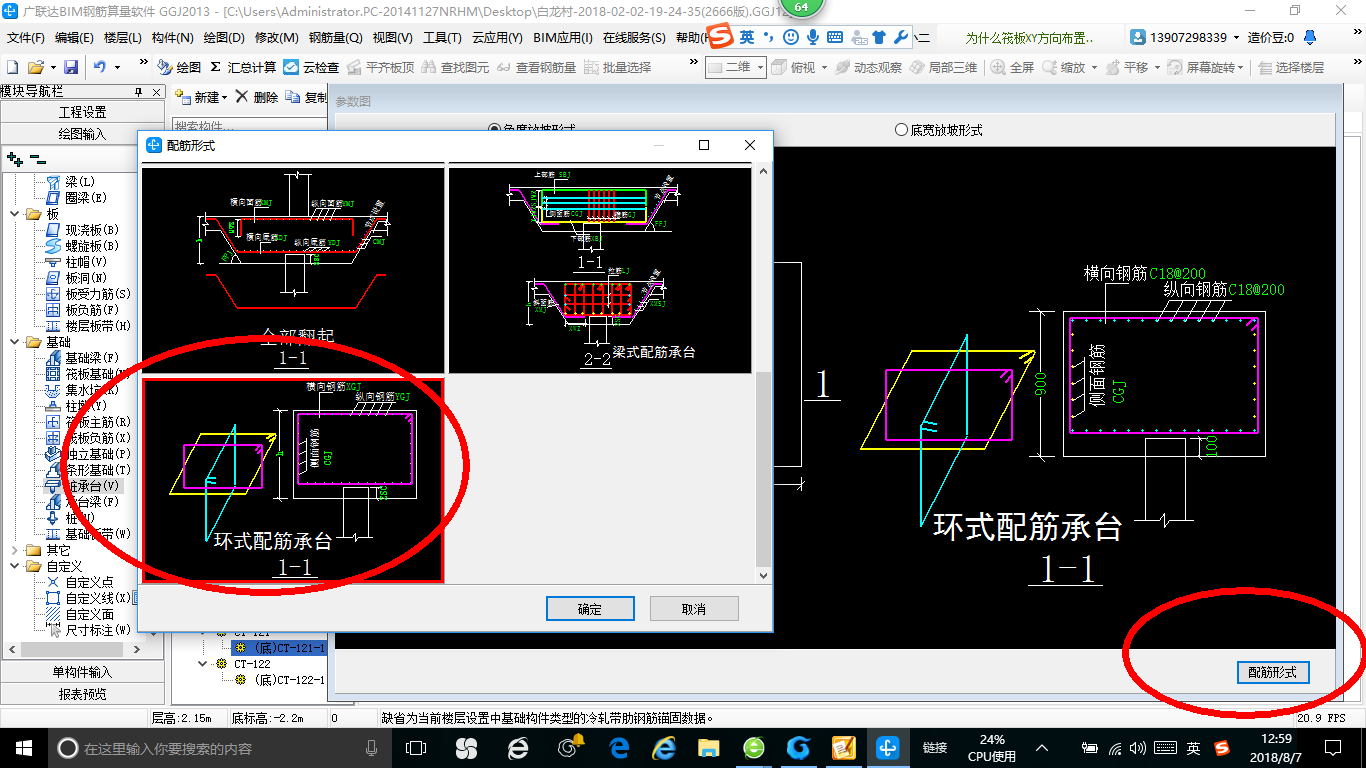Click 选择楼层 floor selection tool
The width and height of the screenshot is (1366, 768).
1291,67
